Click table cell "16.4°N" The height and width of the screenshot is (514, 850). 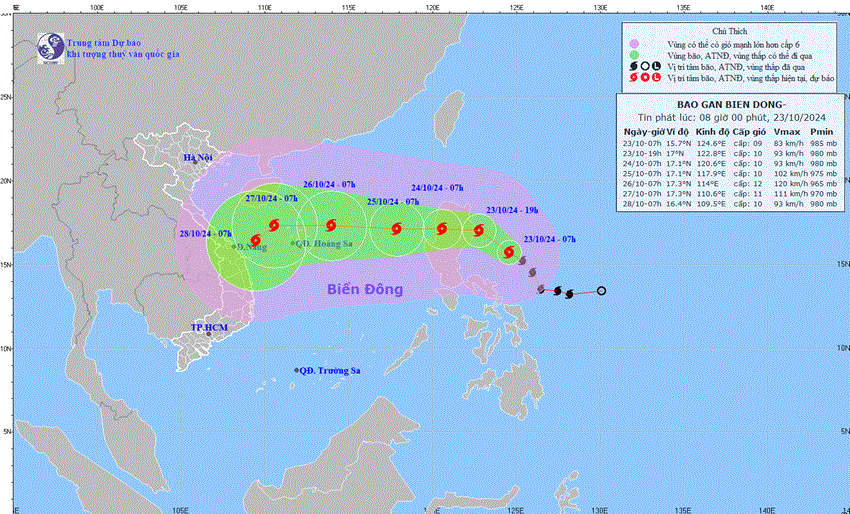(x=679, y=204)
